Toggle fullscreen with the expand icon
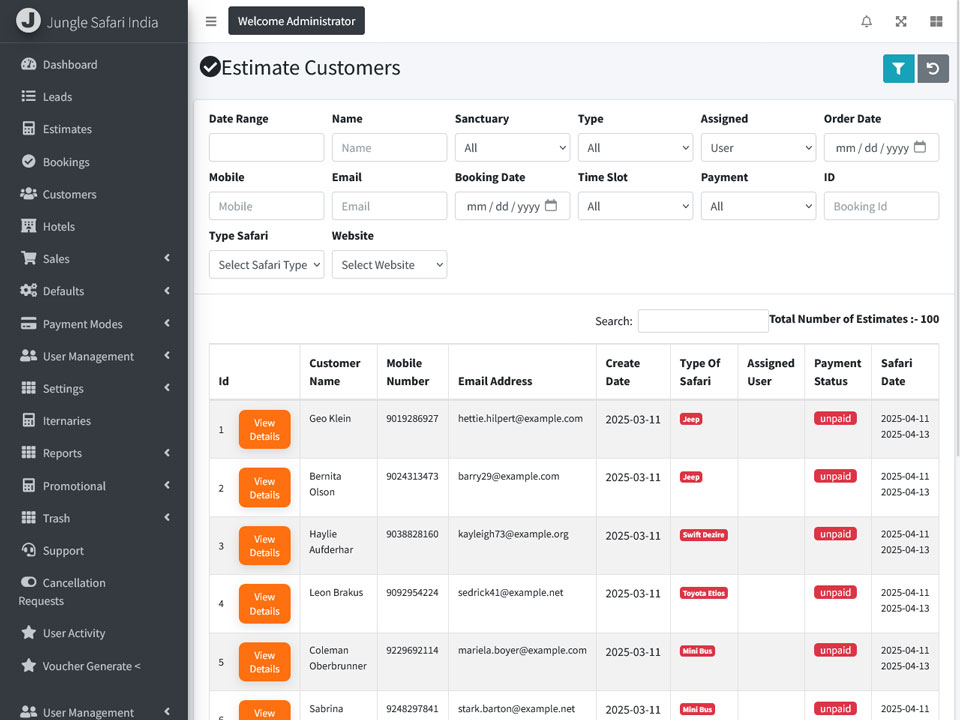The image size is (960, 720). pyautogui.click(x=901, y=21)
